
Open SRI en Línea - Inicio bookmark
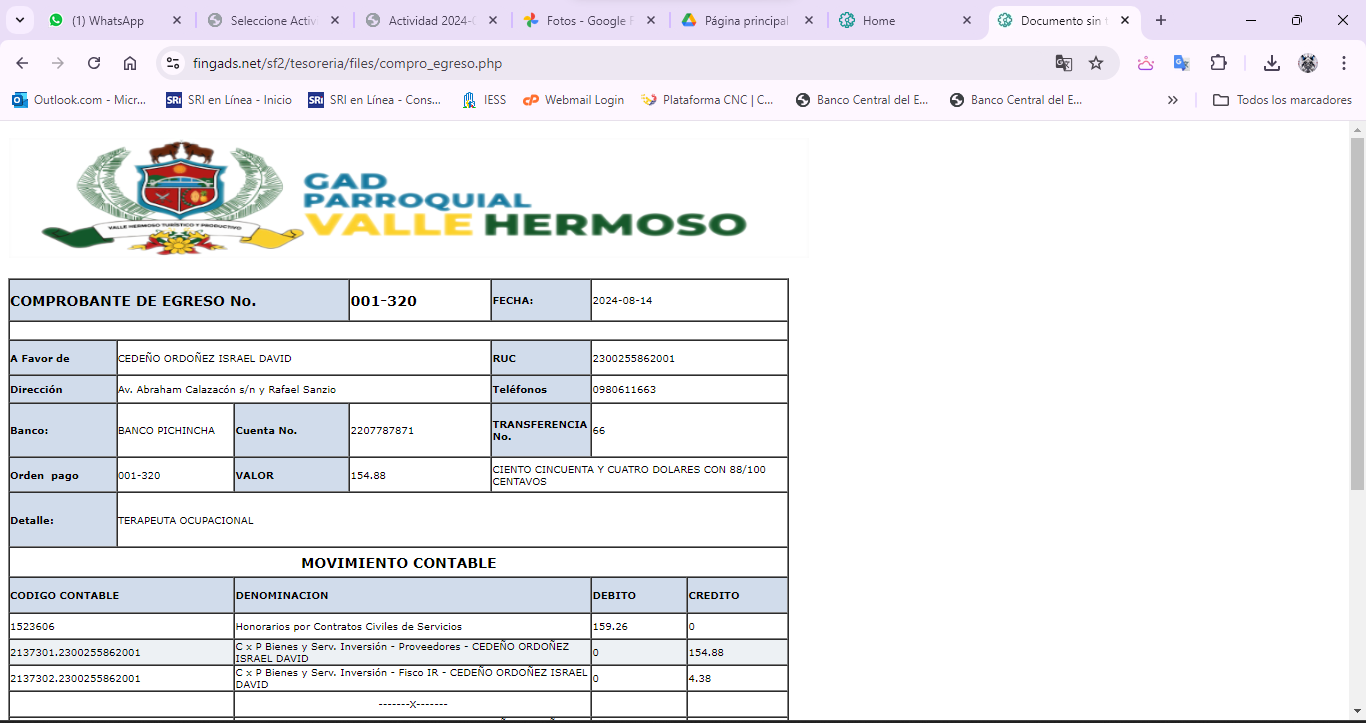pyautogui.click(x=229, y=100)
